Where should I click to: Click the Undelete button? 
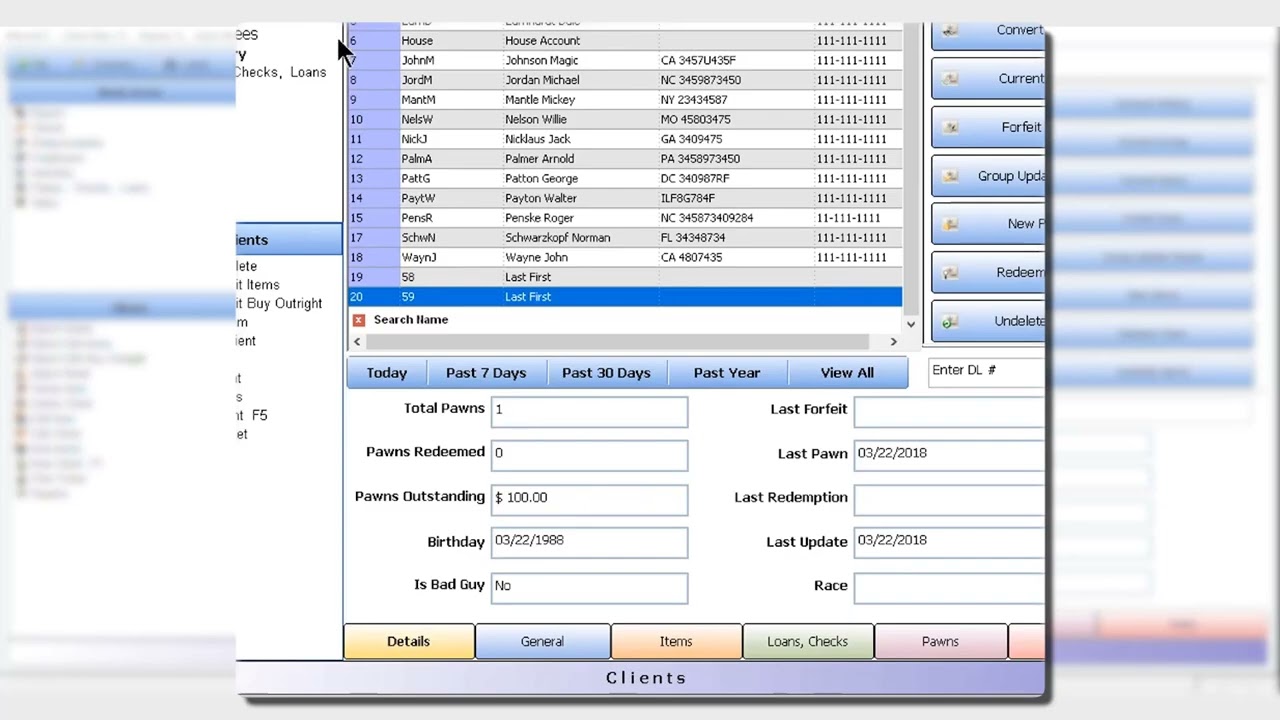(x=988, y=321)
